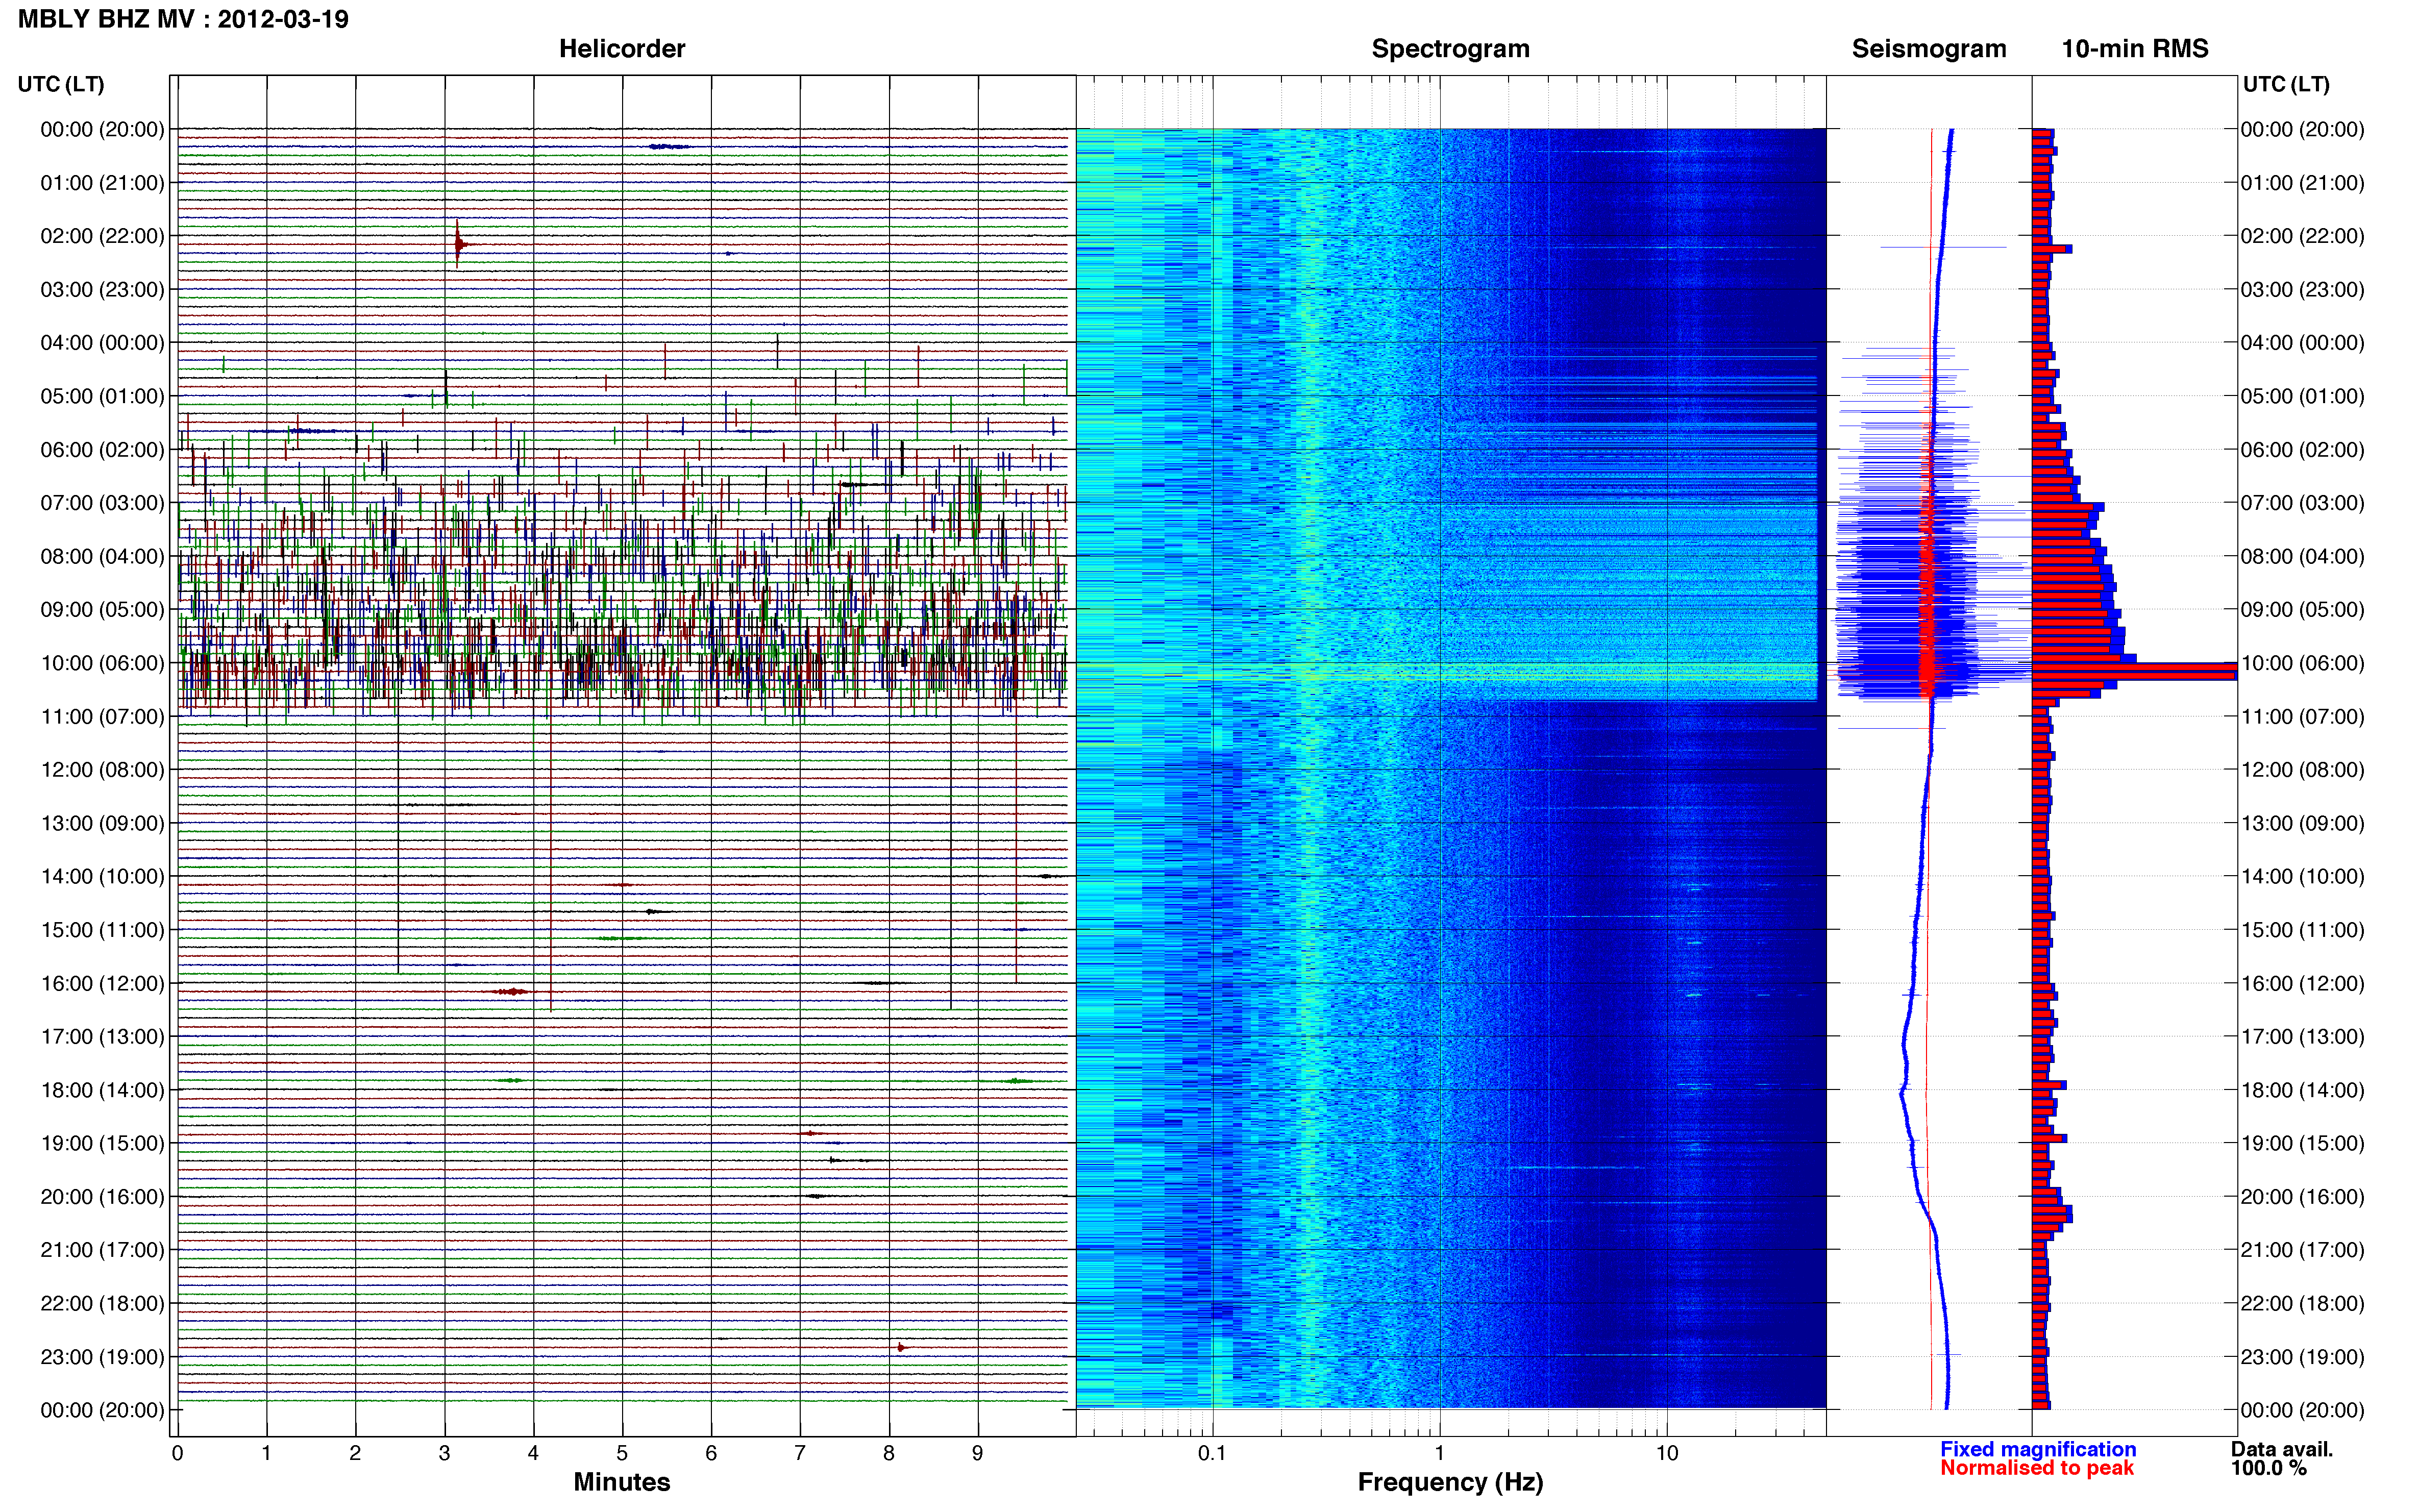Select the Helicorder panel heading

click(x=622, y=49)
